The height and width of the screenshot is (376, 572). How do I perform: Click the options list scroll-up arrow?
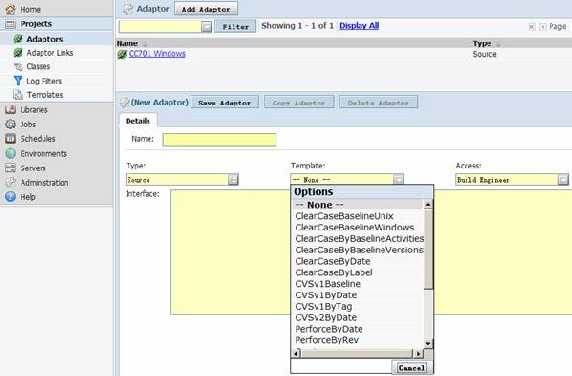428,205
